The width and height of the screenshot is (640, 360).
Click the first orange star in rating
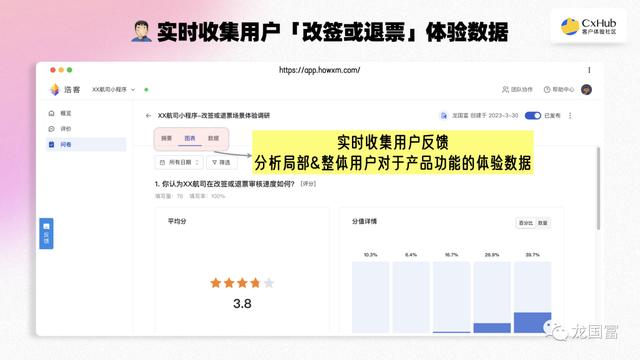[216, 282]
